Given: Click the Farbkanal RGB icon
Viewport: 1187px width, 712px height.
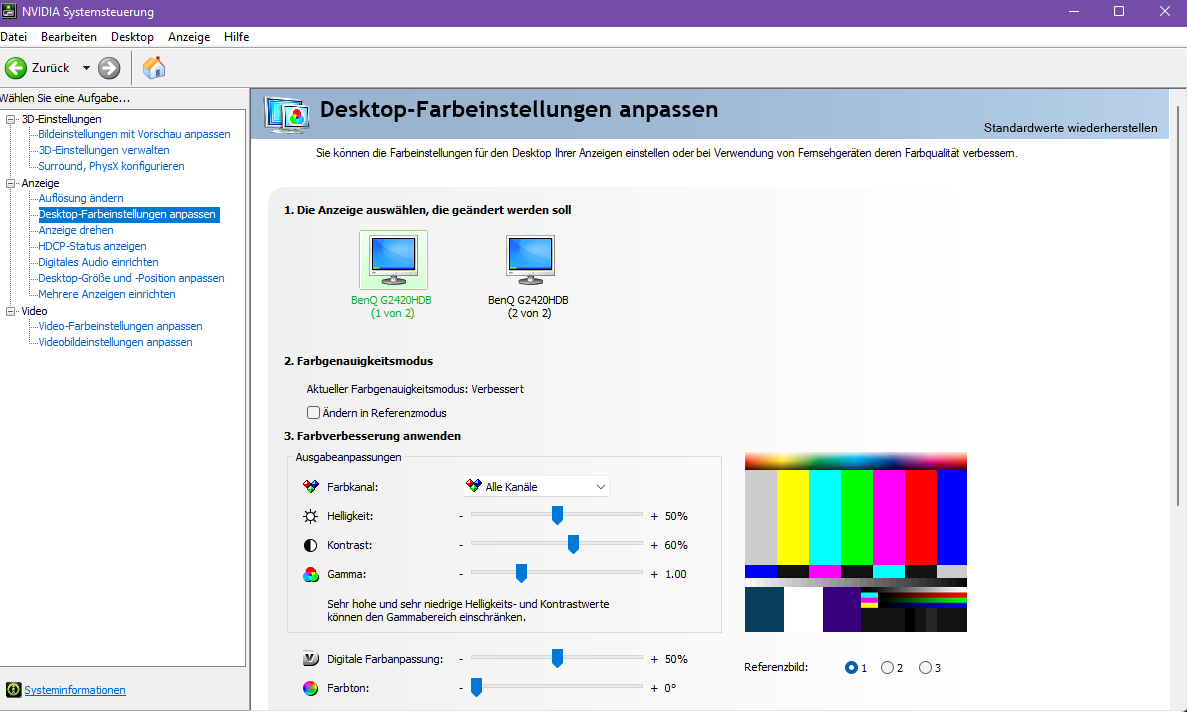Looking at the screenshot, I should click(310, 487).
